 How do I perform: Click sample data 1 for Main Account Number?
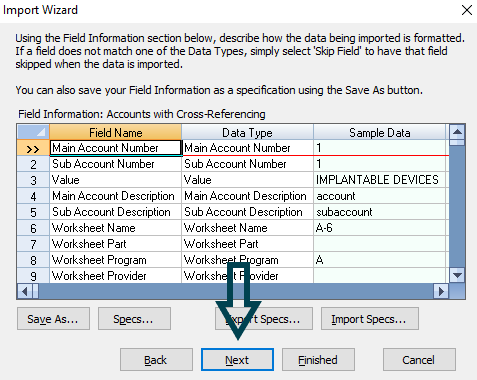point(379,148)
